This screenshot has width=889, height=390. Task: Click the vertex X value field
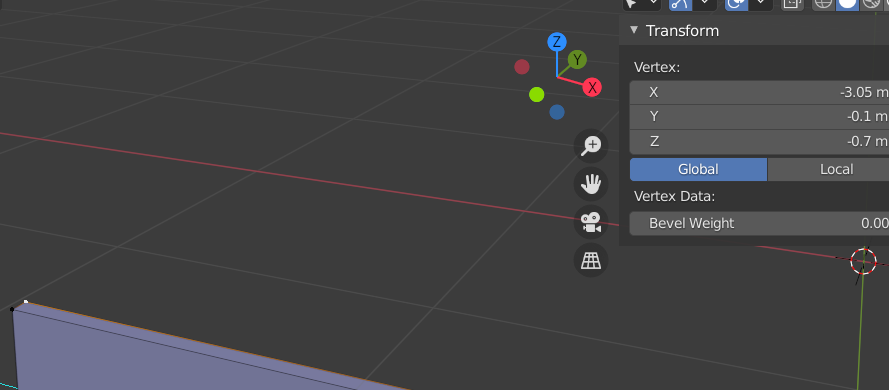tap(759, 92)
